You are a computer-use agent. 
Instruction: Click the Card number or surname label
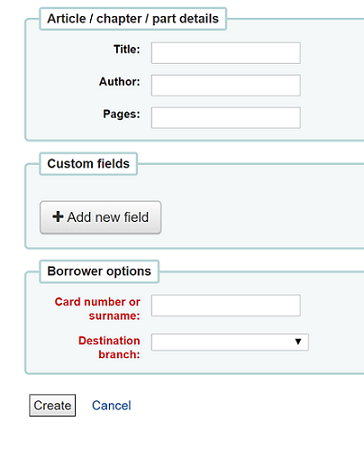click(97, 309)
